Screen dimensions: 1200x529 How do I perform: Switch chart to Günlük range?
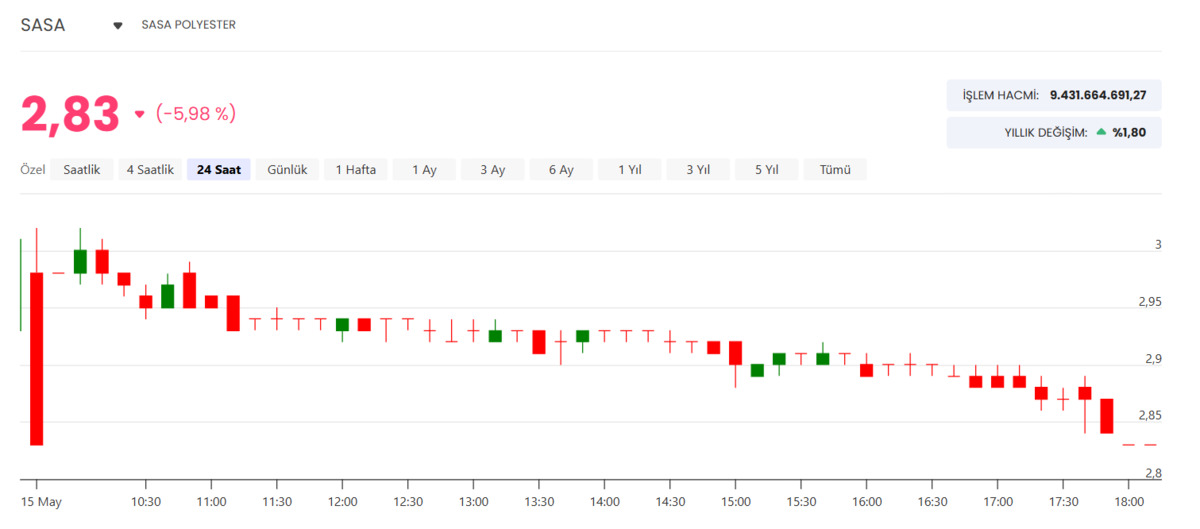point(287,170)
